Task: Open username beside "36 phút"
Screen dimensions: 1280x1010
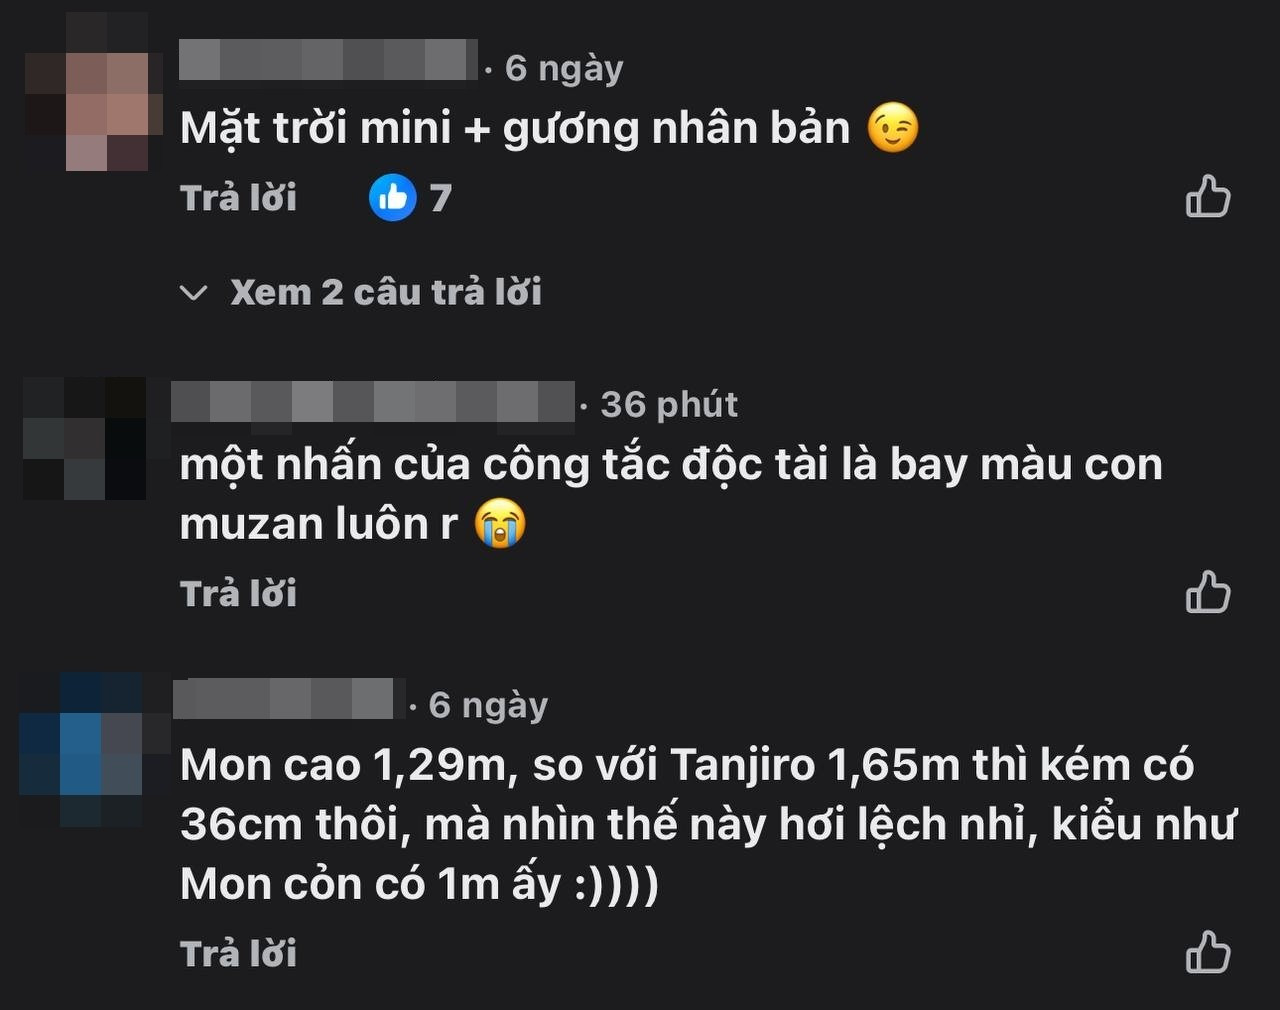Action: [x=373, y=402]
